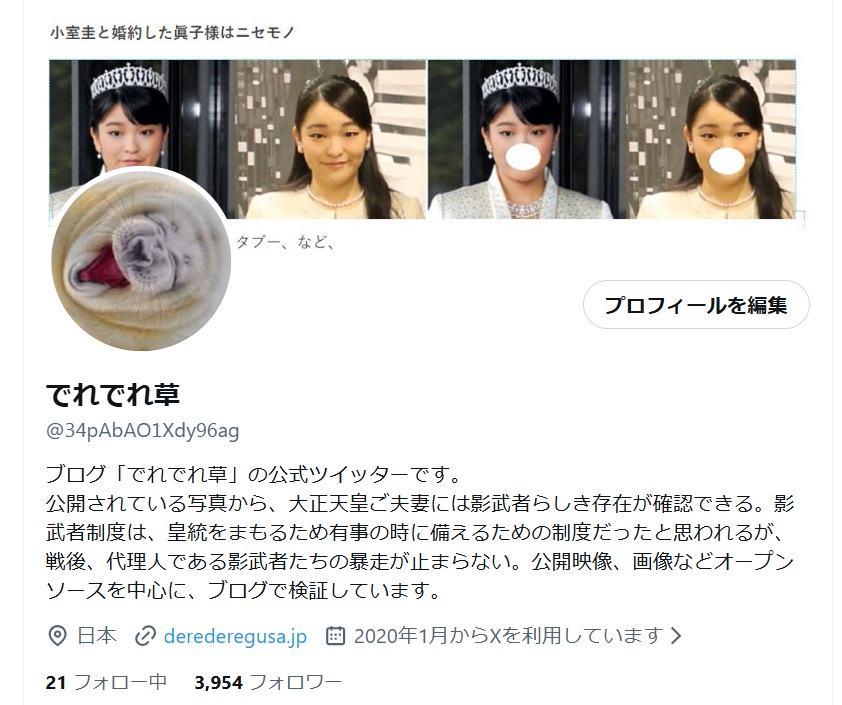Click the profile bio description text

pos(419,533)
